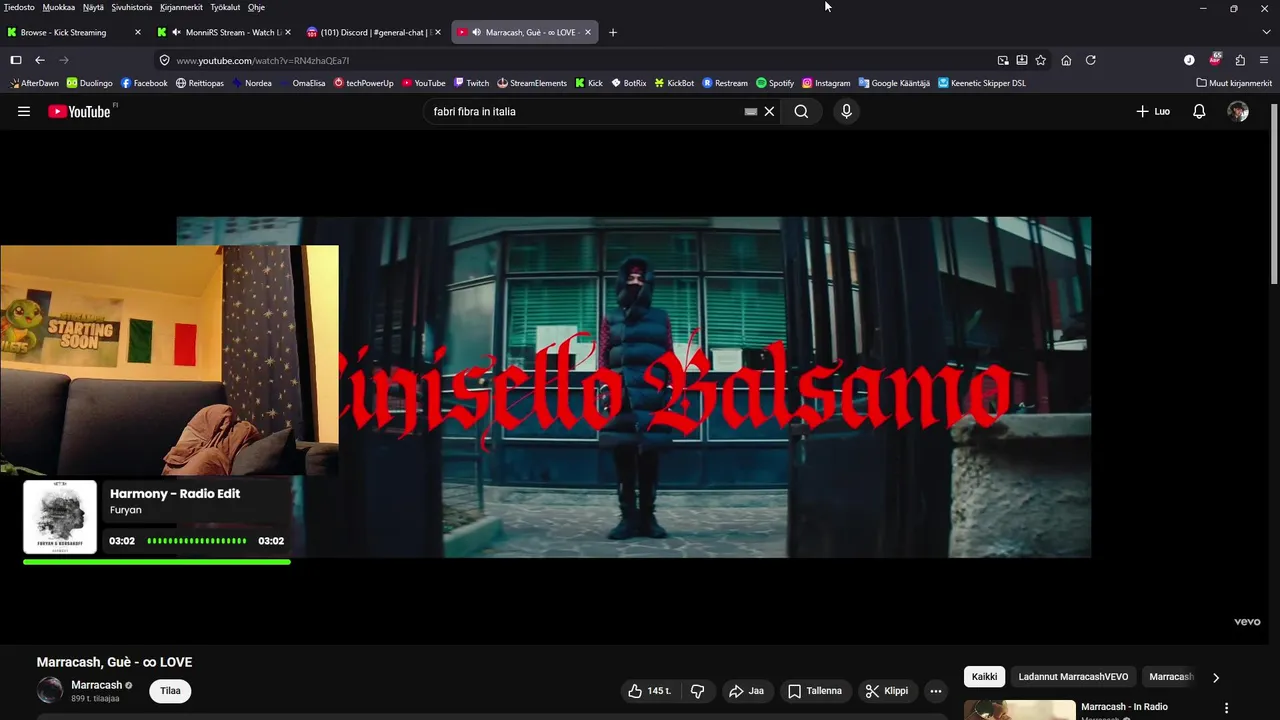This screenshot has width=1280, height=720.
Task: Open the Firefox sidebar toggle icon
Action: click(x=16, y=60)
